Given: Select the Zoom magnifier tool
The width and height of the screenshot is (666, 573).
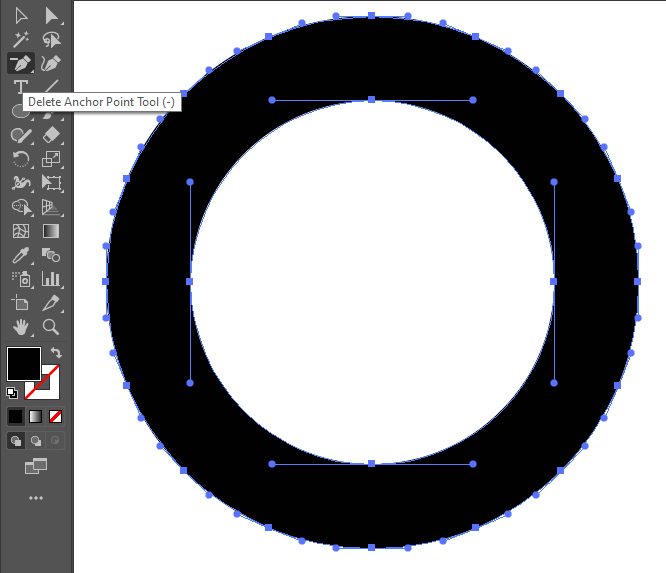Looking at the screenshot, I should pyautogui.click(x=51, y=327).
